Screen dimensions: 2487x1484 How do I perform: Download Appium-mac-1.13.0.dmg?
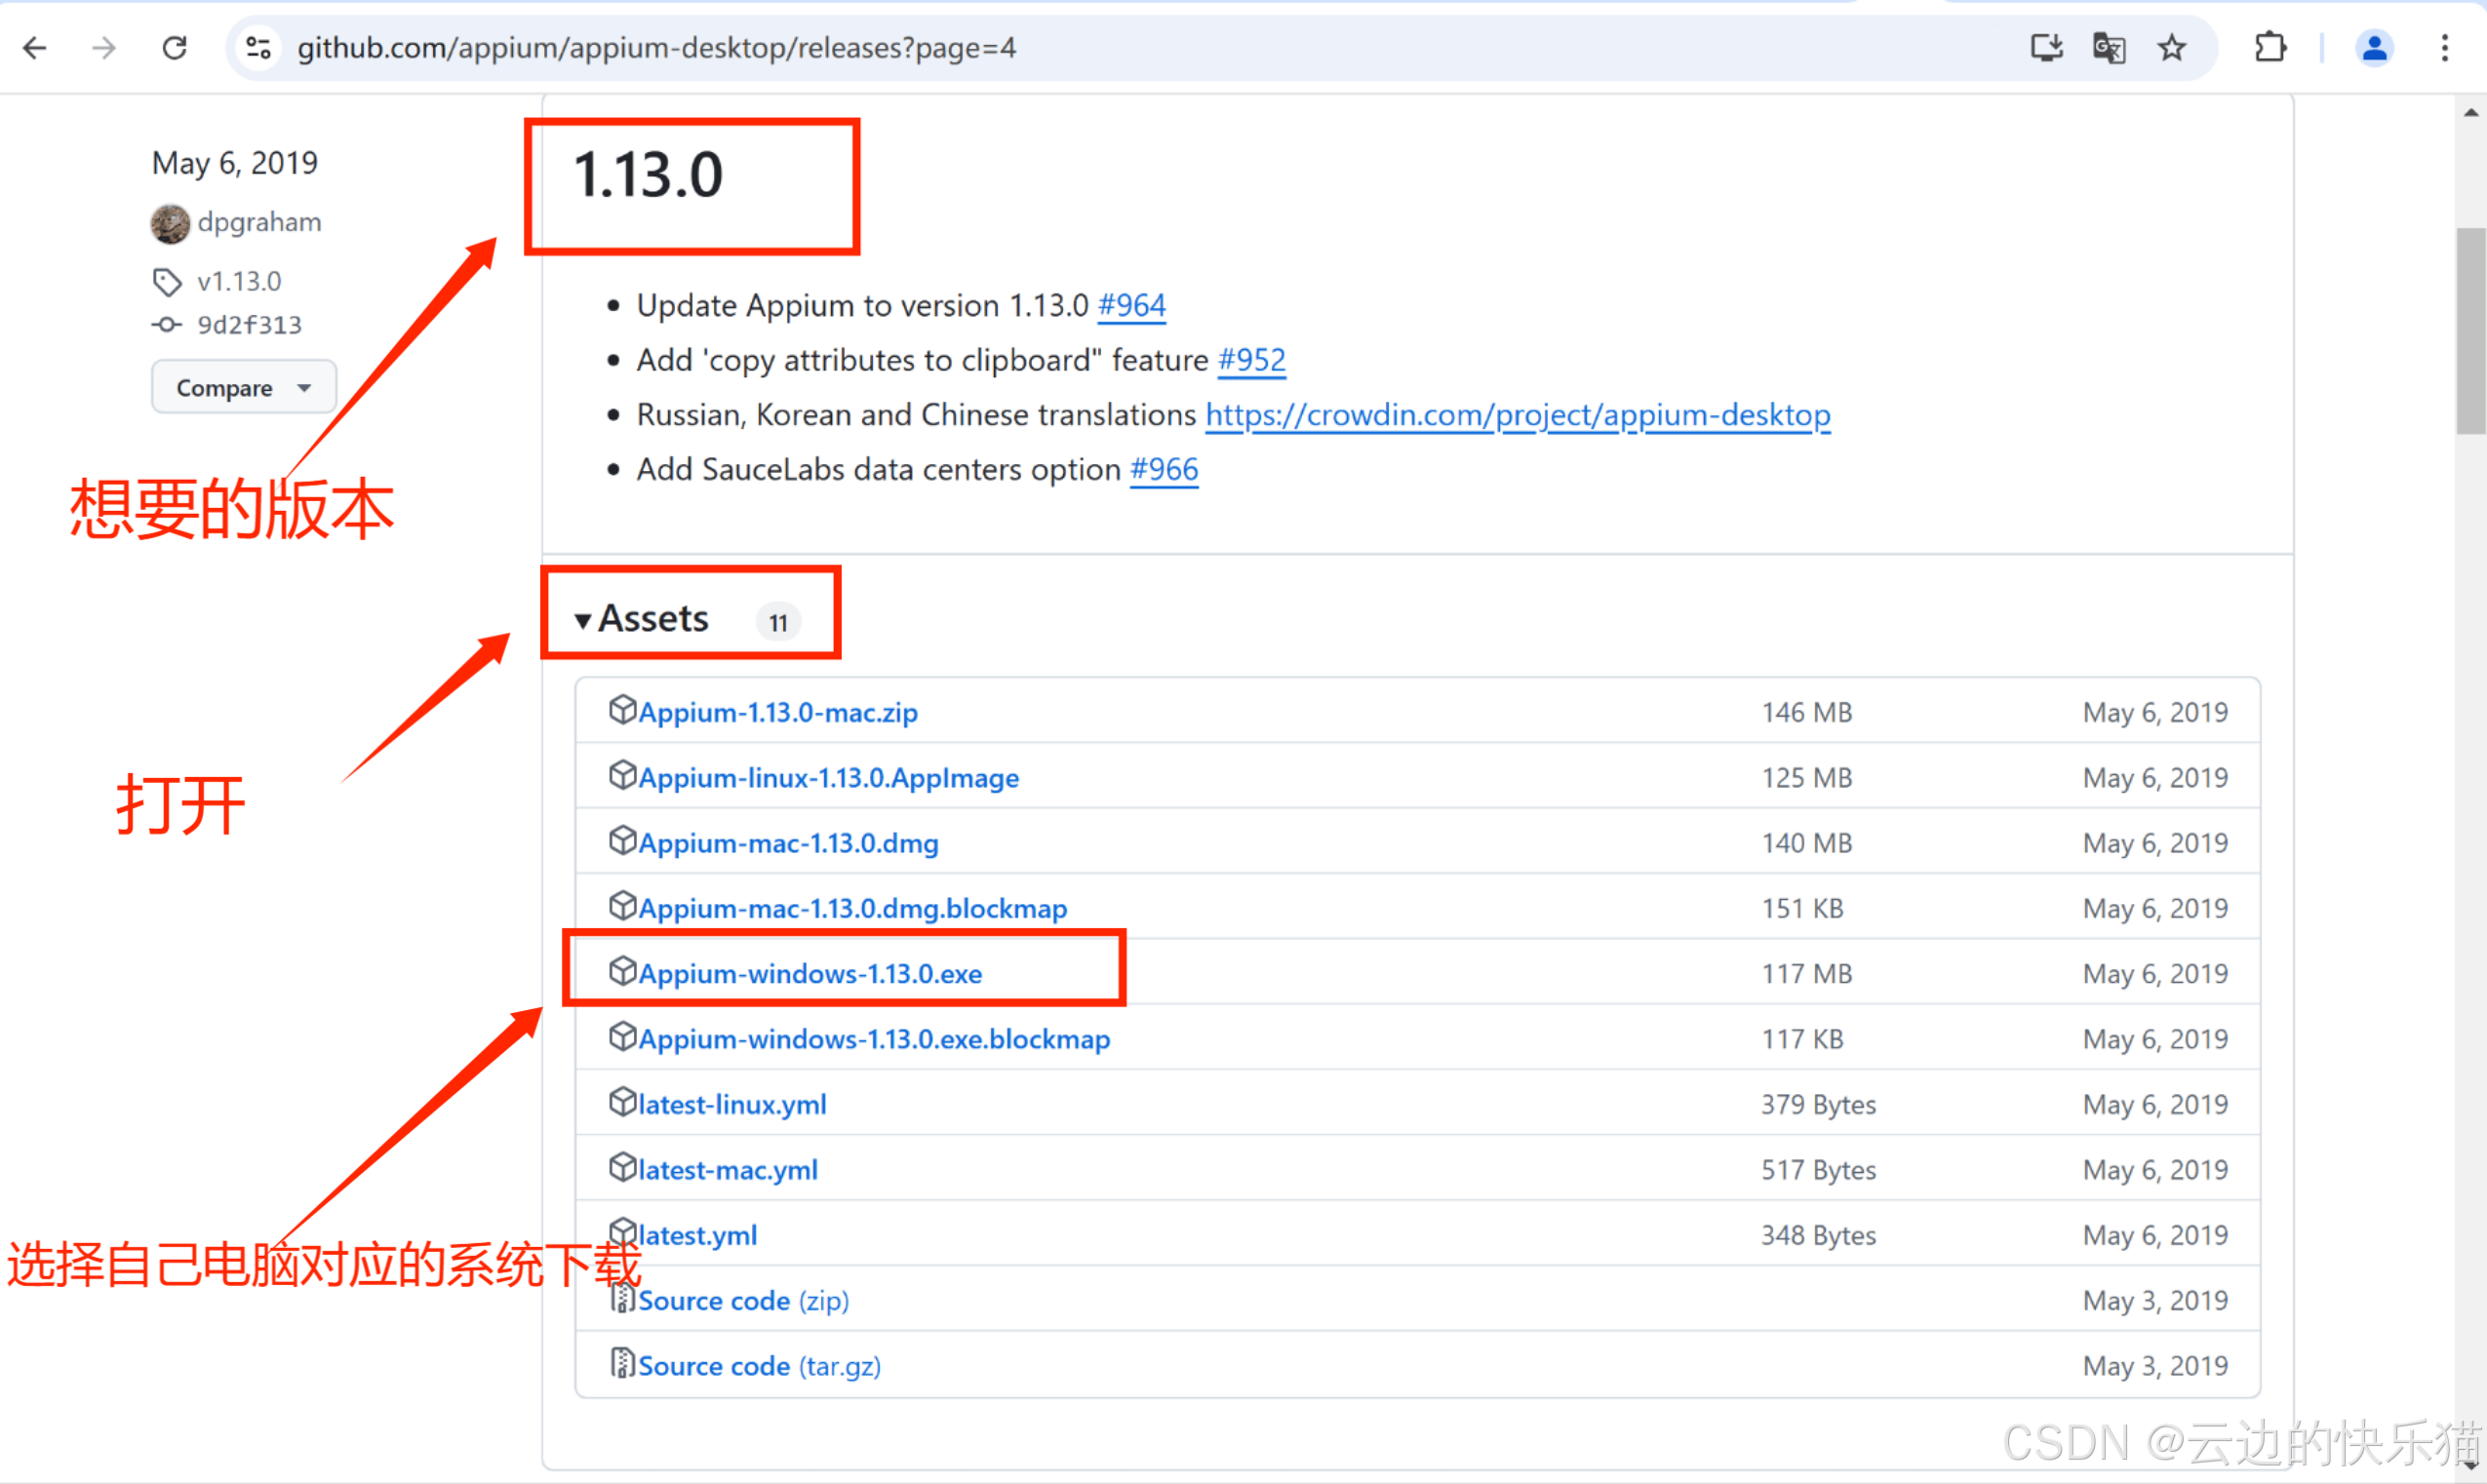pyautogui.click(x=788, y=843)
